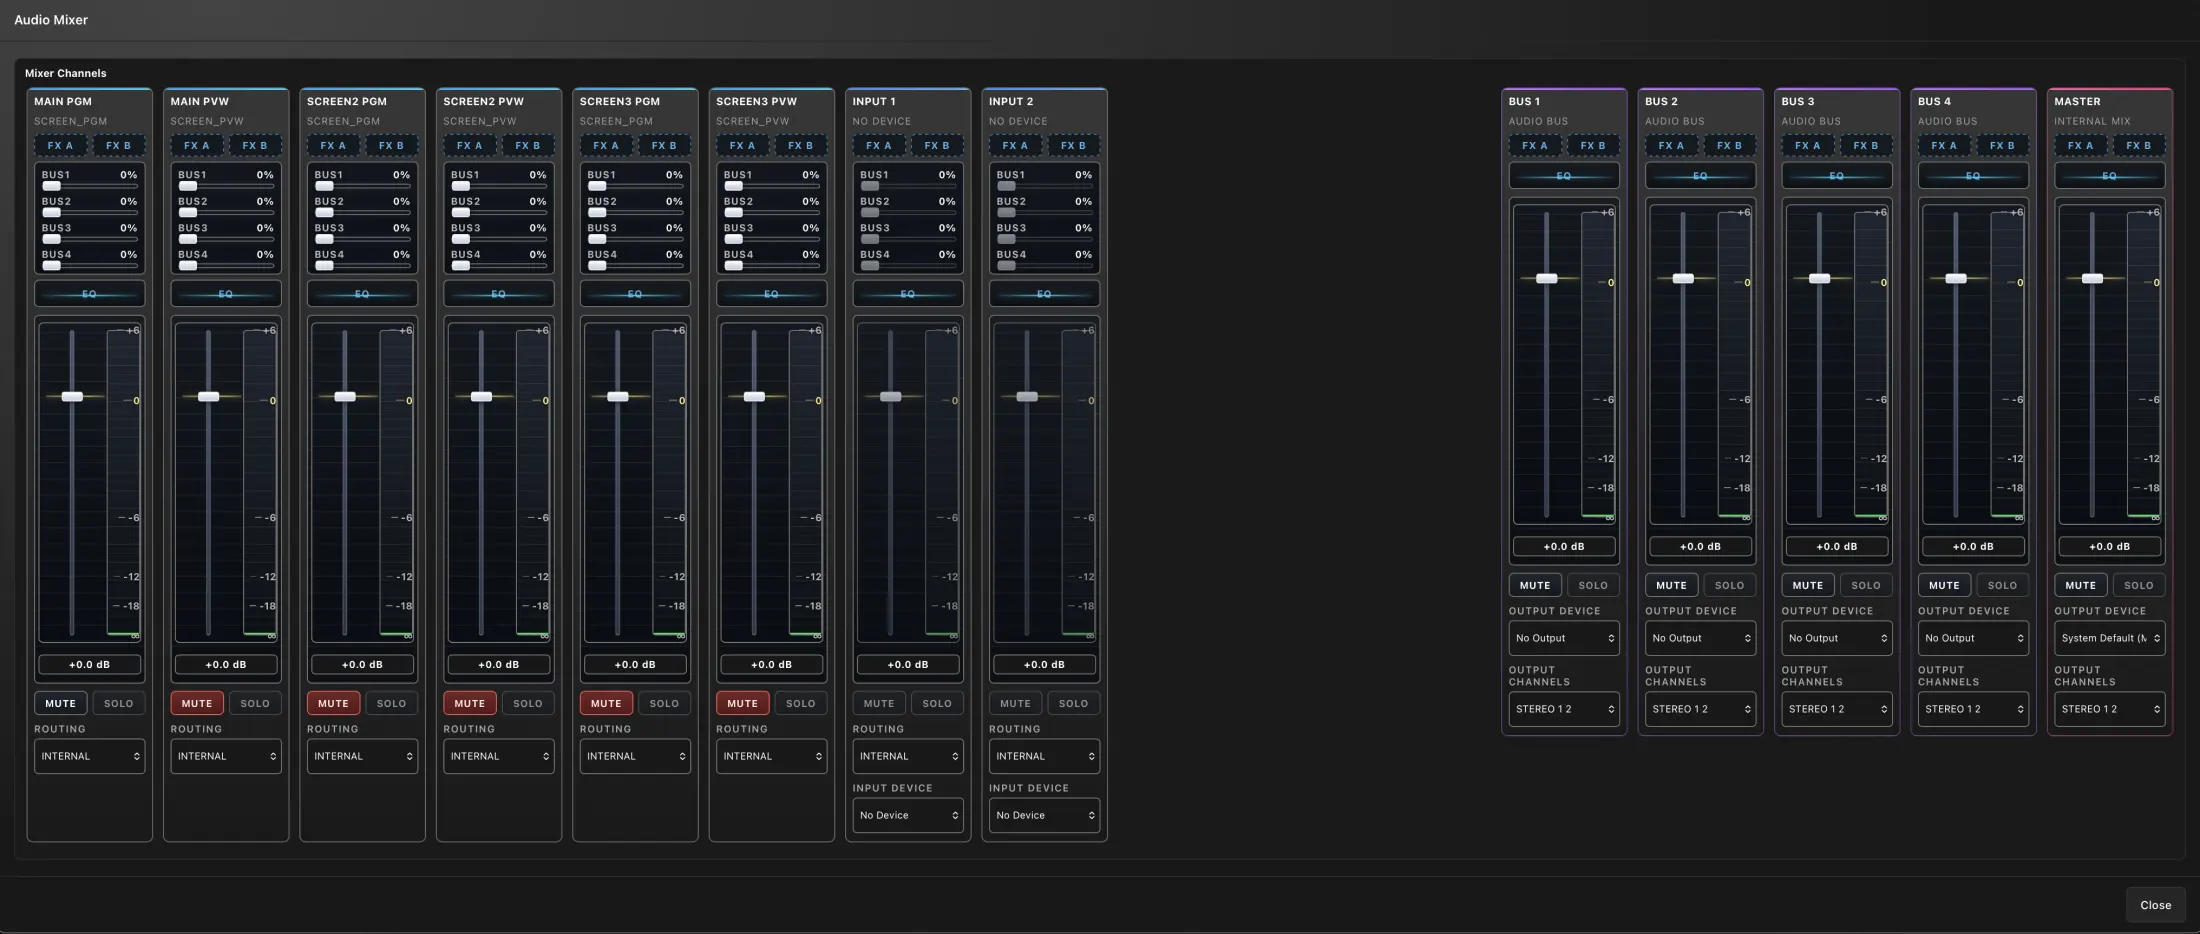Open BUS 1 output channels dropdown
2200x934 pixels.
pyautogui.click(x=1564, y=709)
